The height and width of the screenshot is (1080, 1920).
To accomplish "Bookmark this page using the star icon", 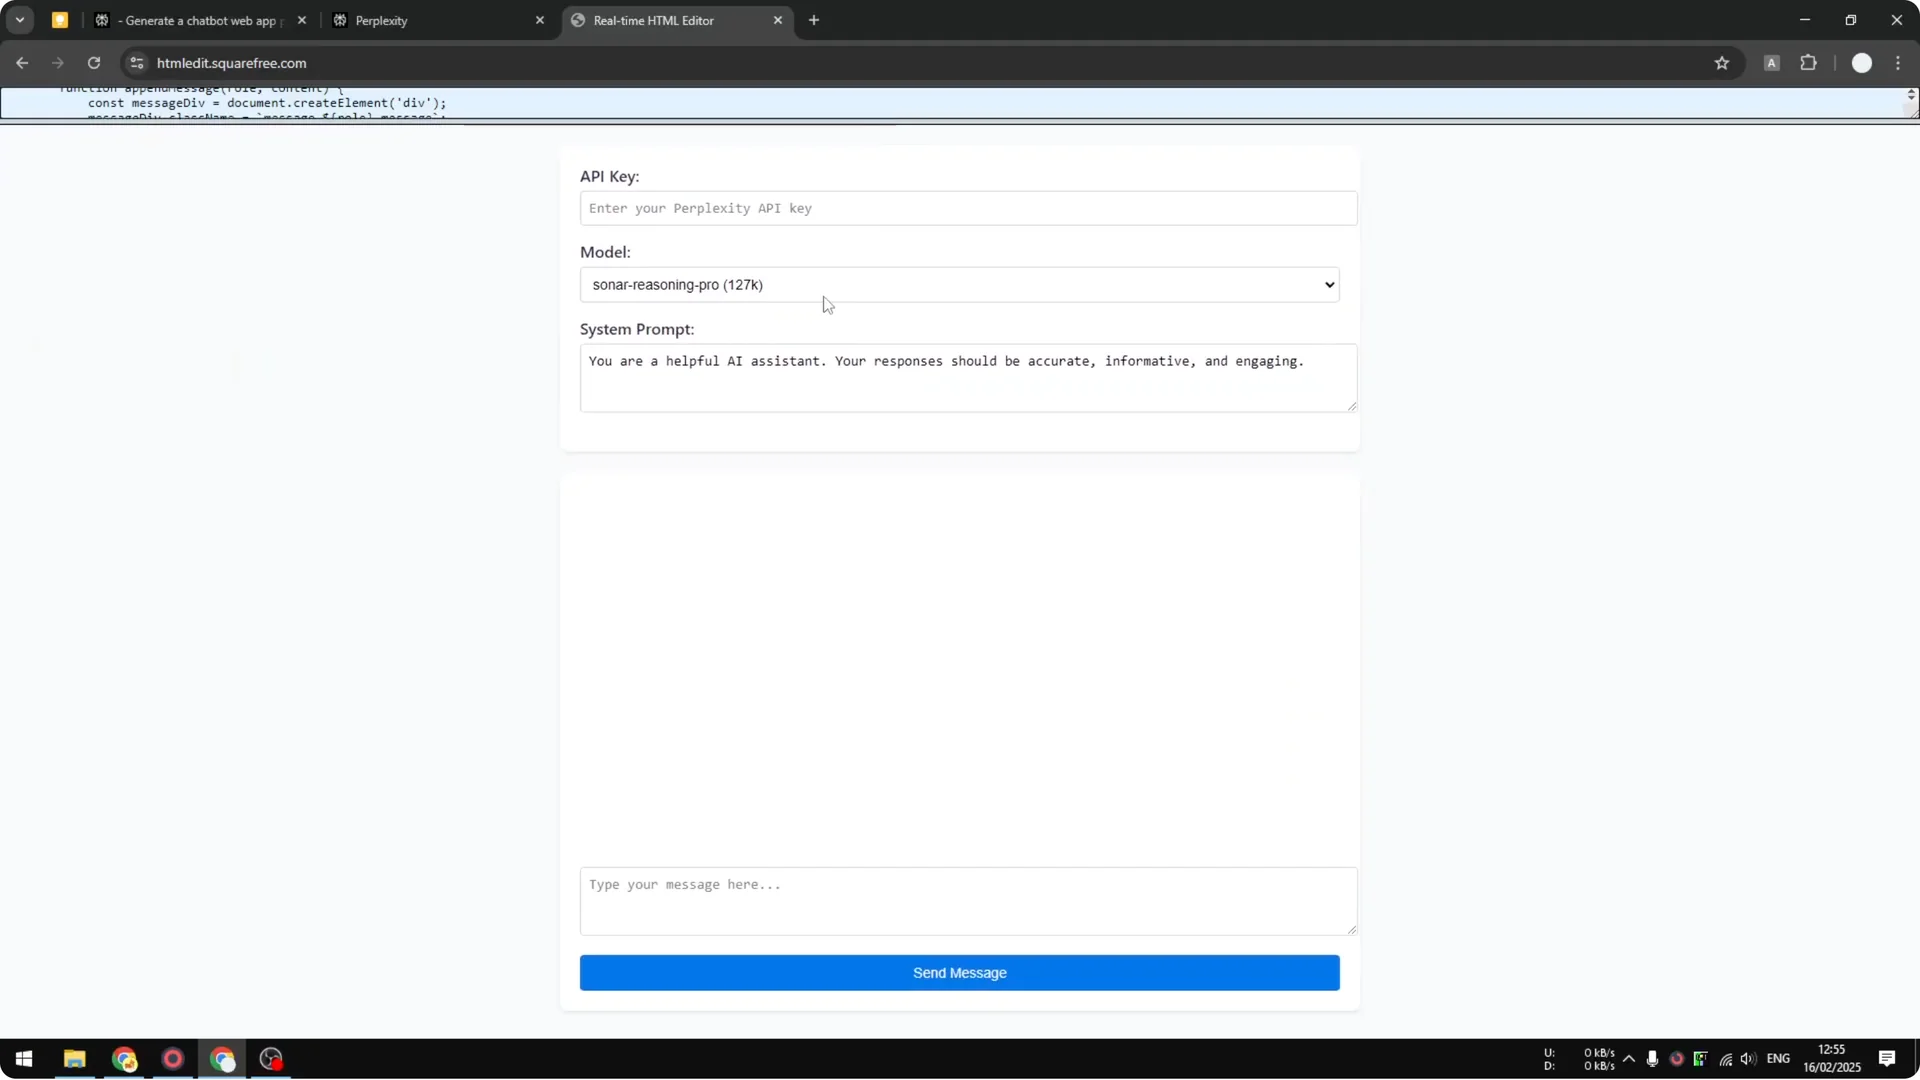I will [1722, 62].
